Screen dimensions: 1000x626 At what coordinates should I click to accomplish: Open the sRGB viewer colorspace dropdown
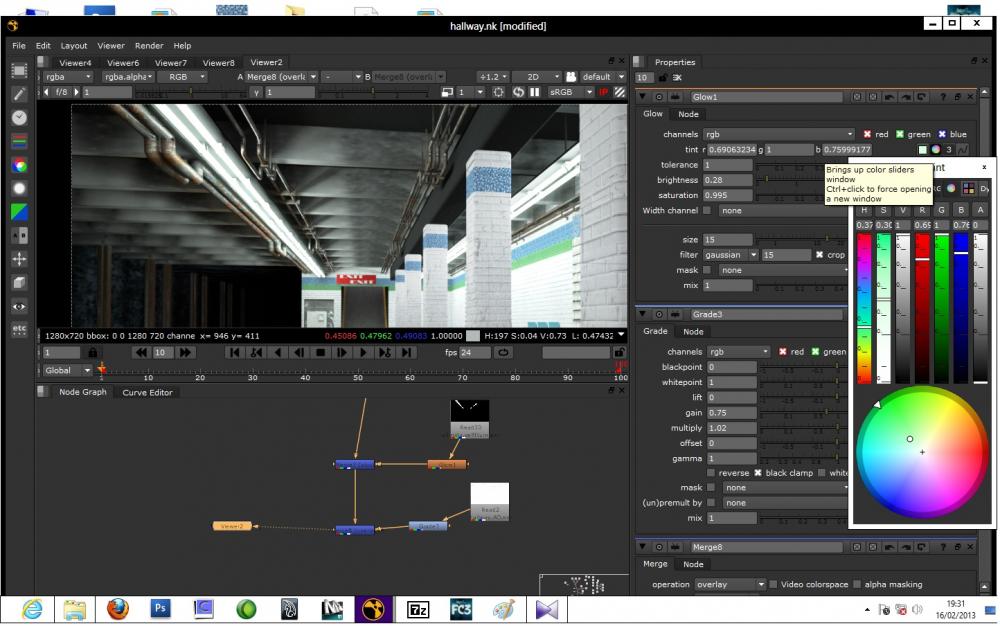click(570, 92)
